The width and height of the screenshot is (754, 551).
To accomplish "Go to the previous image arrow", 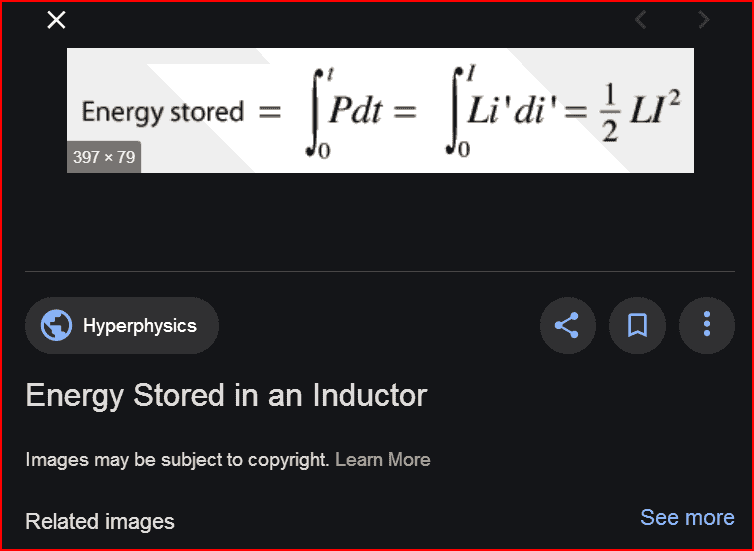I will pos(641,20).
